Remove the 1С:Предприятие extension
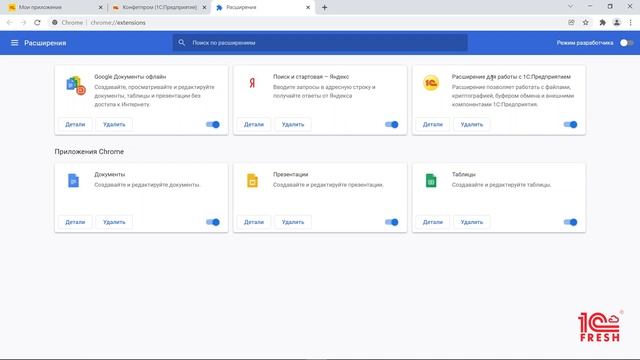Screen dimensions: 640x360 [x=471, y=124]
